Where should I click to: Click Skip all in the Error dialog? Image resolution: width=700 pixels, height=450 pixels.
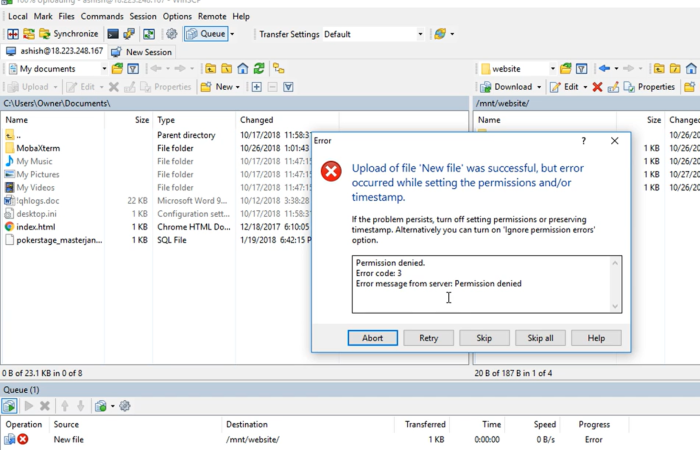(540, 338)
